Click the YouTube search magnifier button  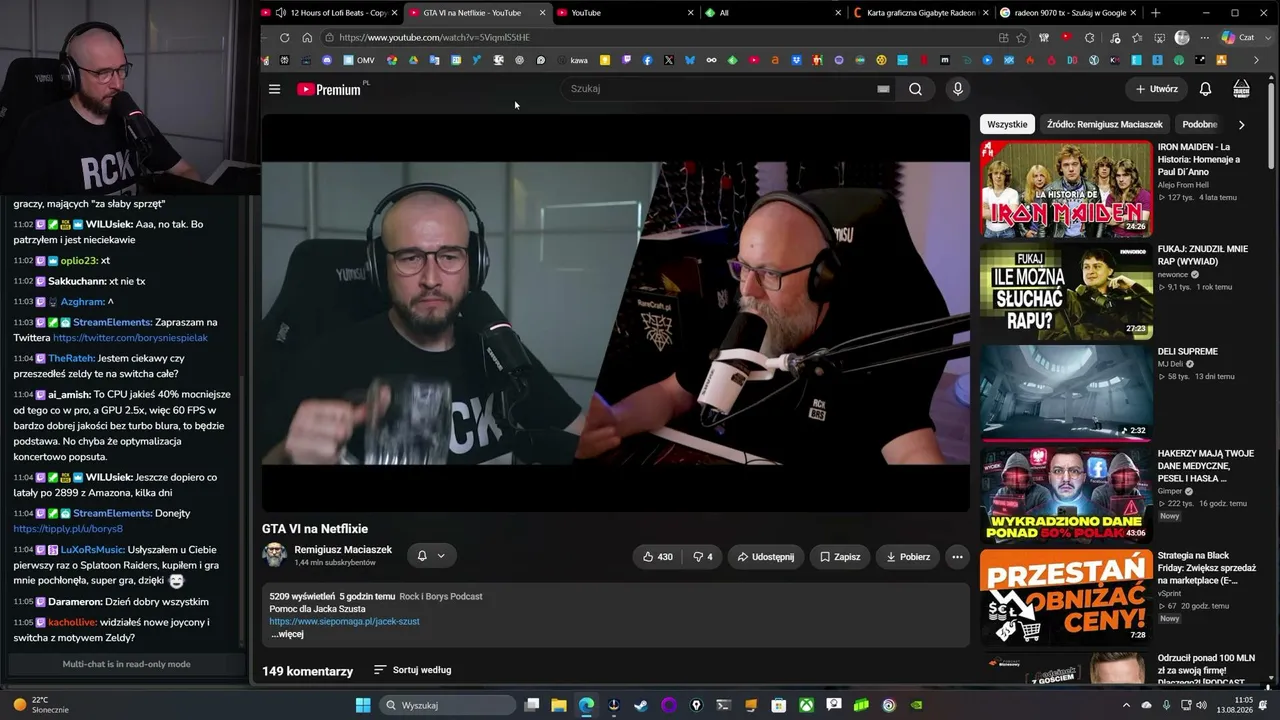915,89
